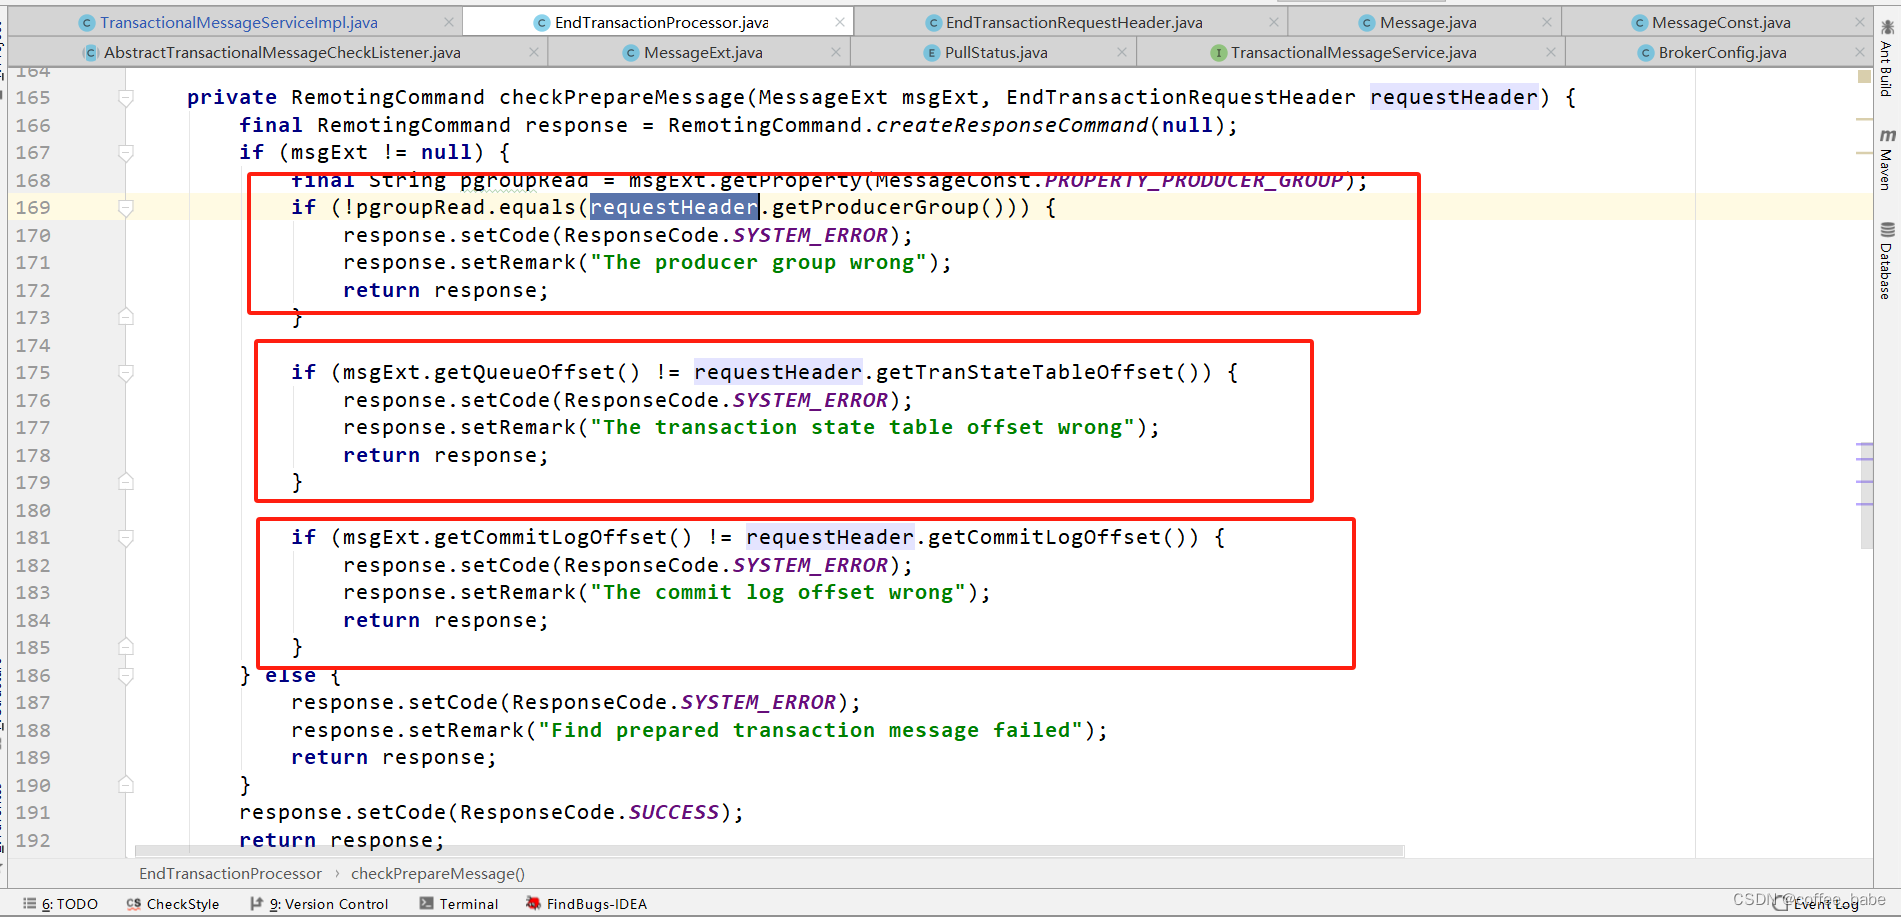Click class icon on MessageExt.java tab
Image resolution: width=1901 pixels, height=917 pixels.
(x=631, y=52)
